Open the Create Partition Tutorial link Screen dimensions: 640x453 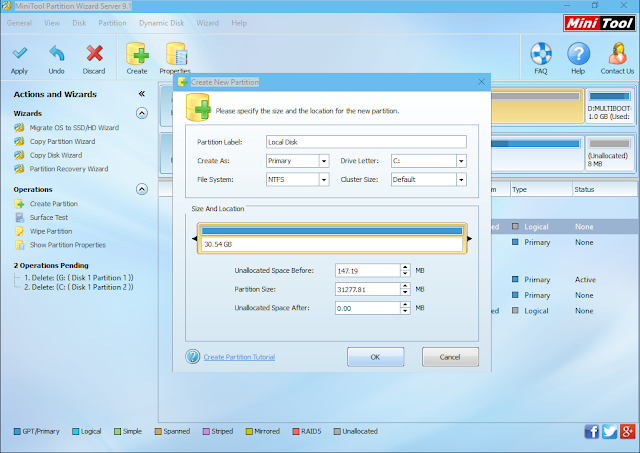coord(239,357)
